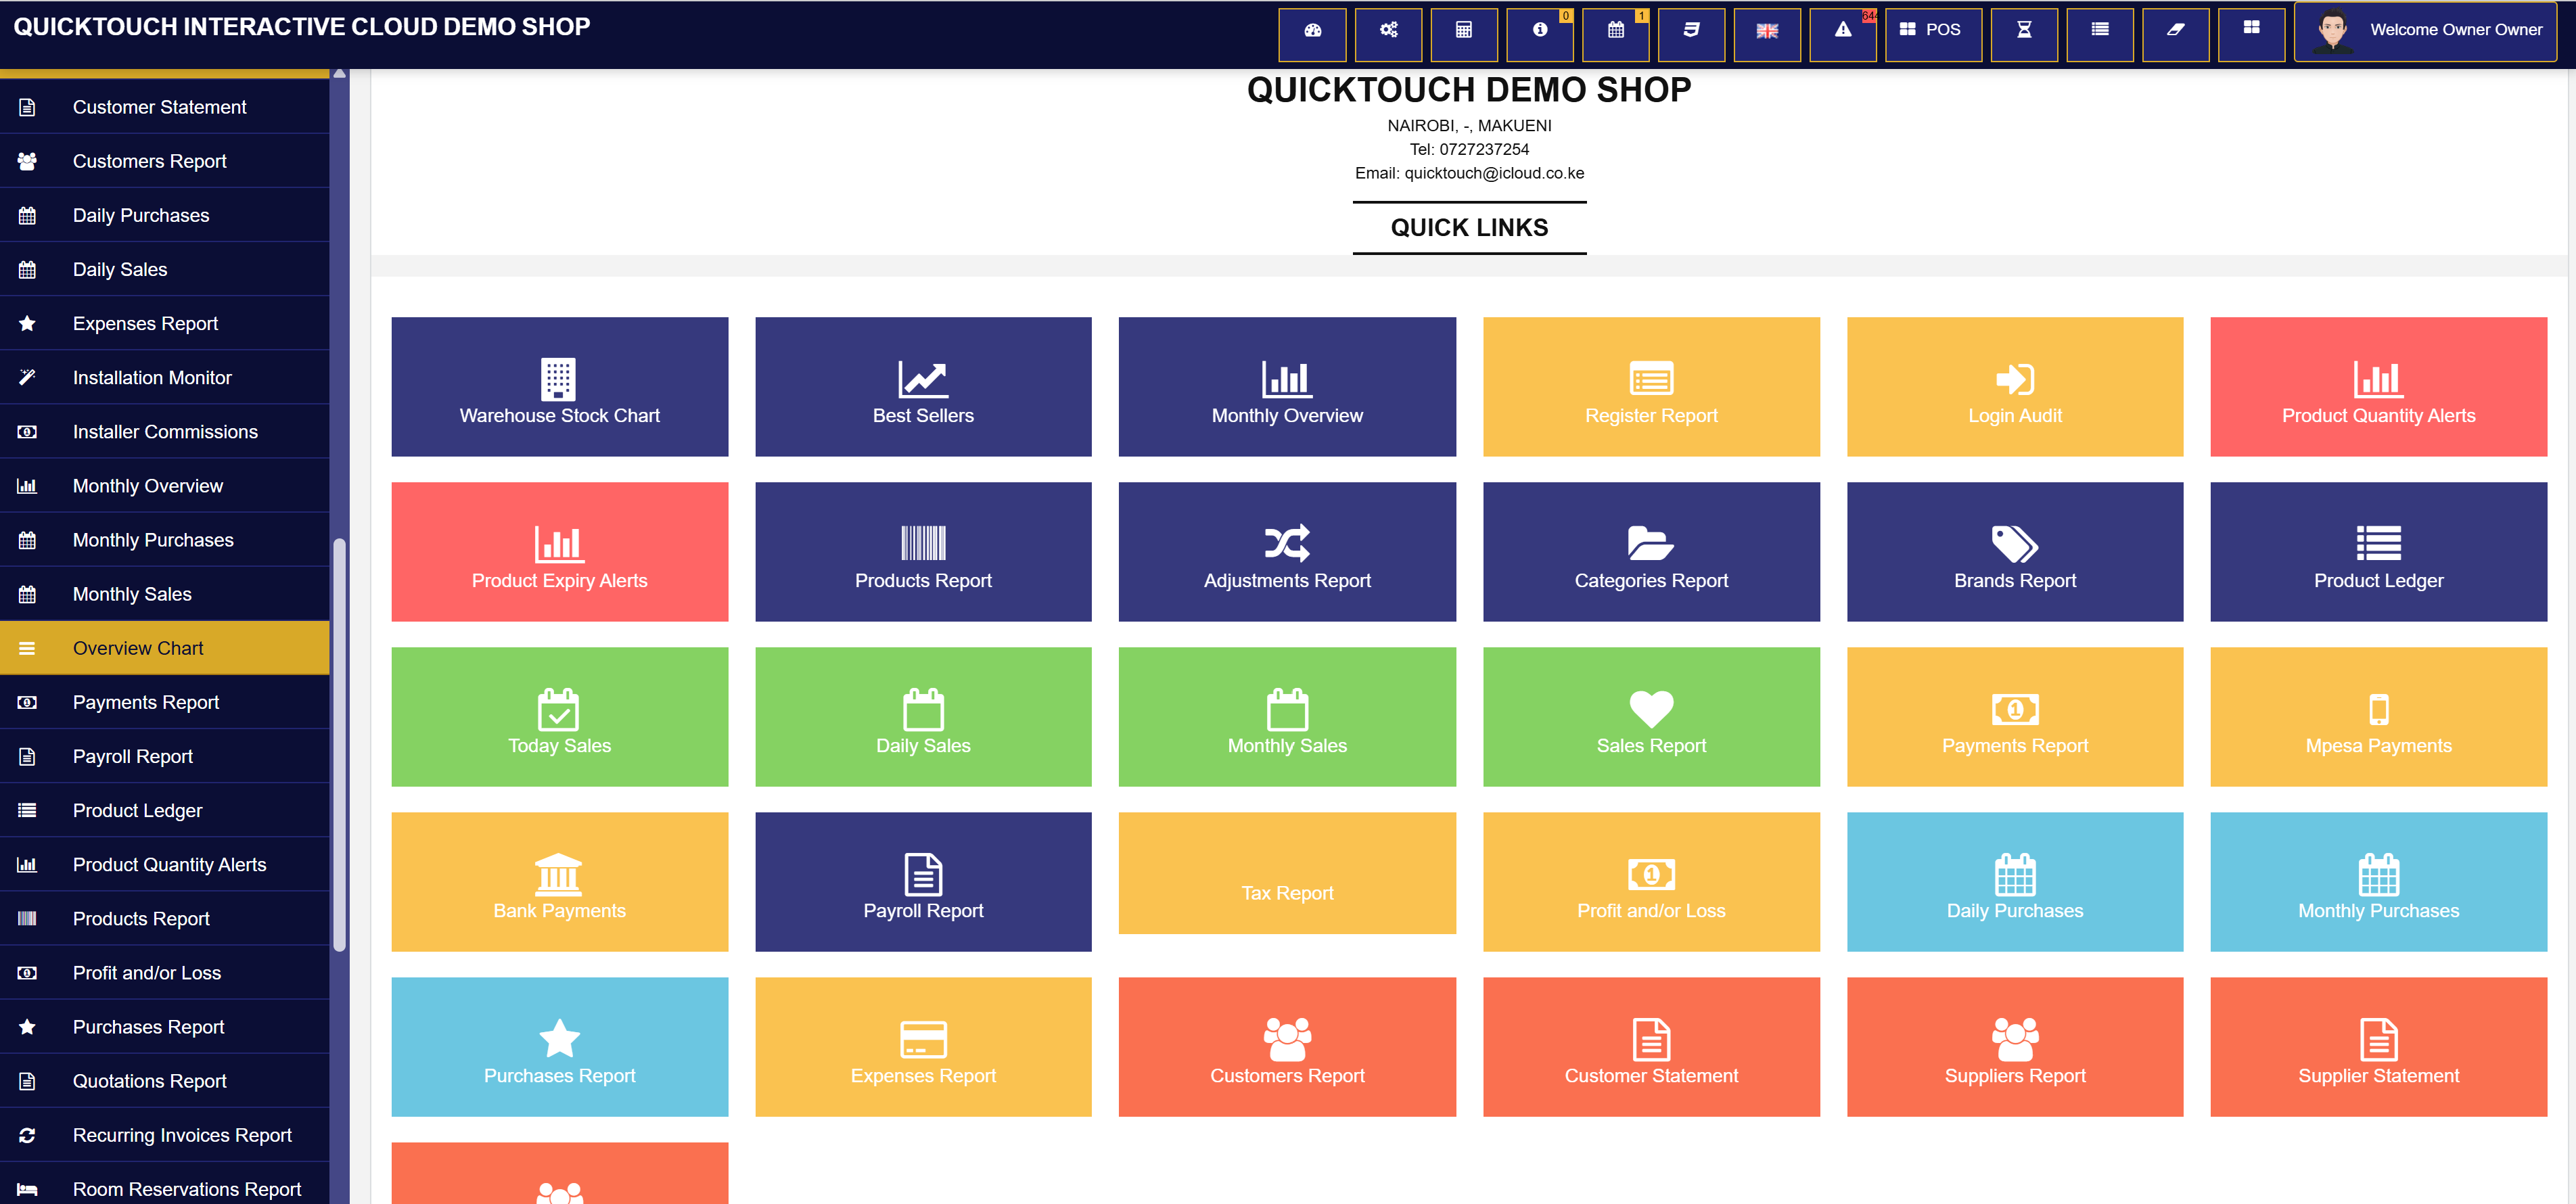This screenshot has width=2576, height=1204.
Task: Select Monthly Purchases in the sidebar
Action: tap(164, 539)
